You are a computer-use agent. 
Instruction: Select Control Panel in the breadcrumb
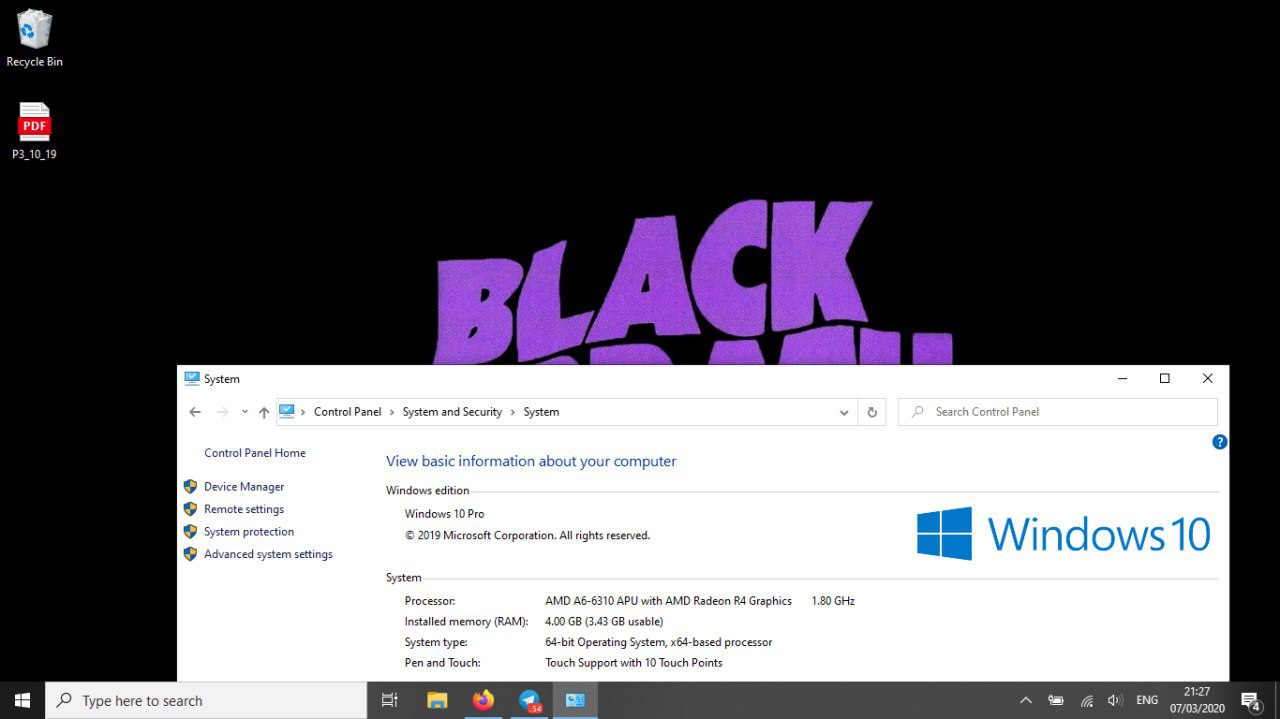point(347,412)
